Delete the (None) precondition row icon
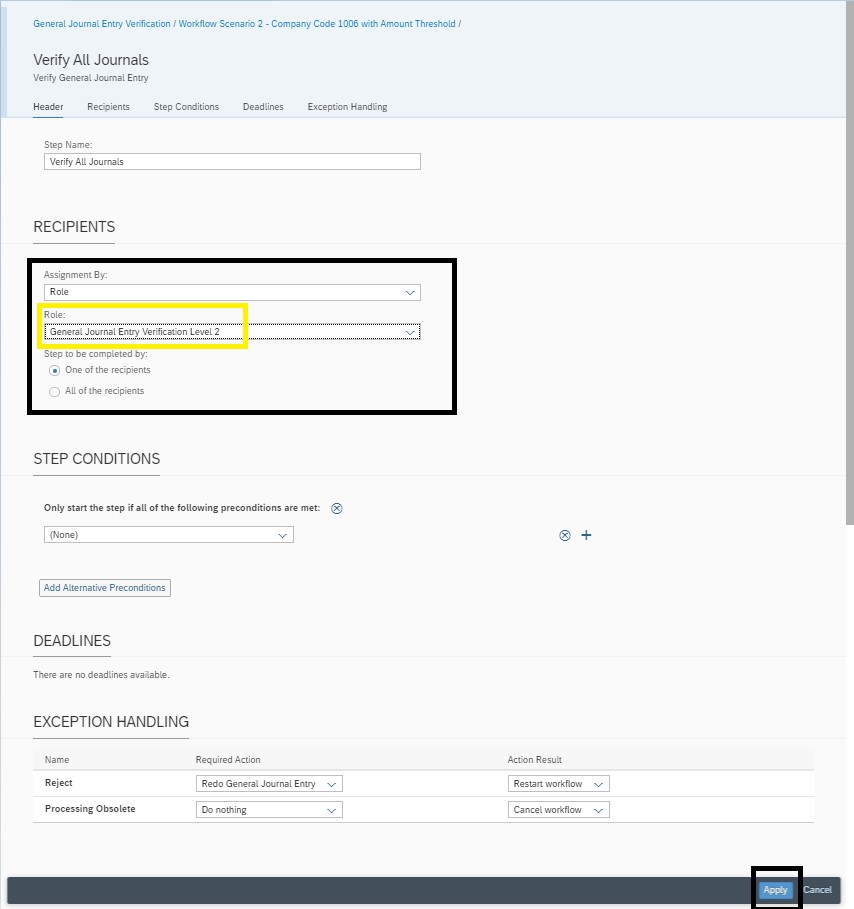Screen dimensions: 854x909 tap(565, 535)
